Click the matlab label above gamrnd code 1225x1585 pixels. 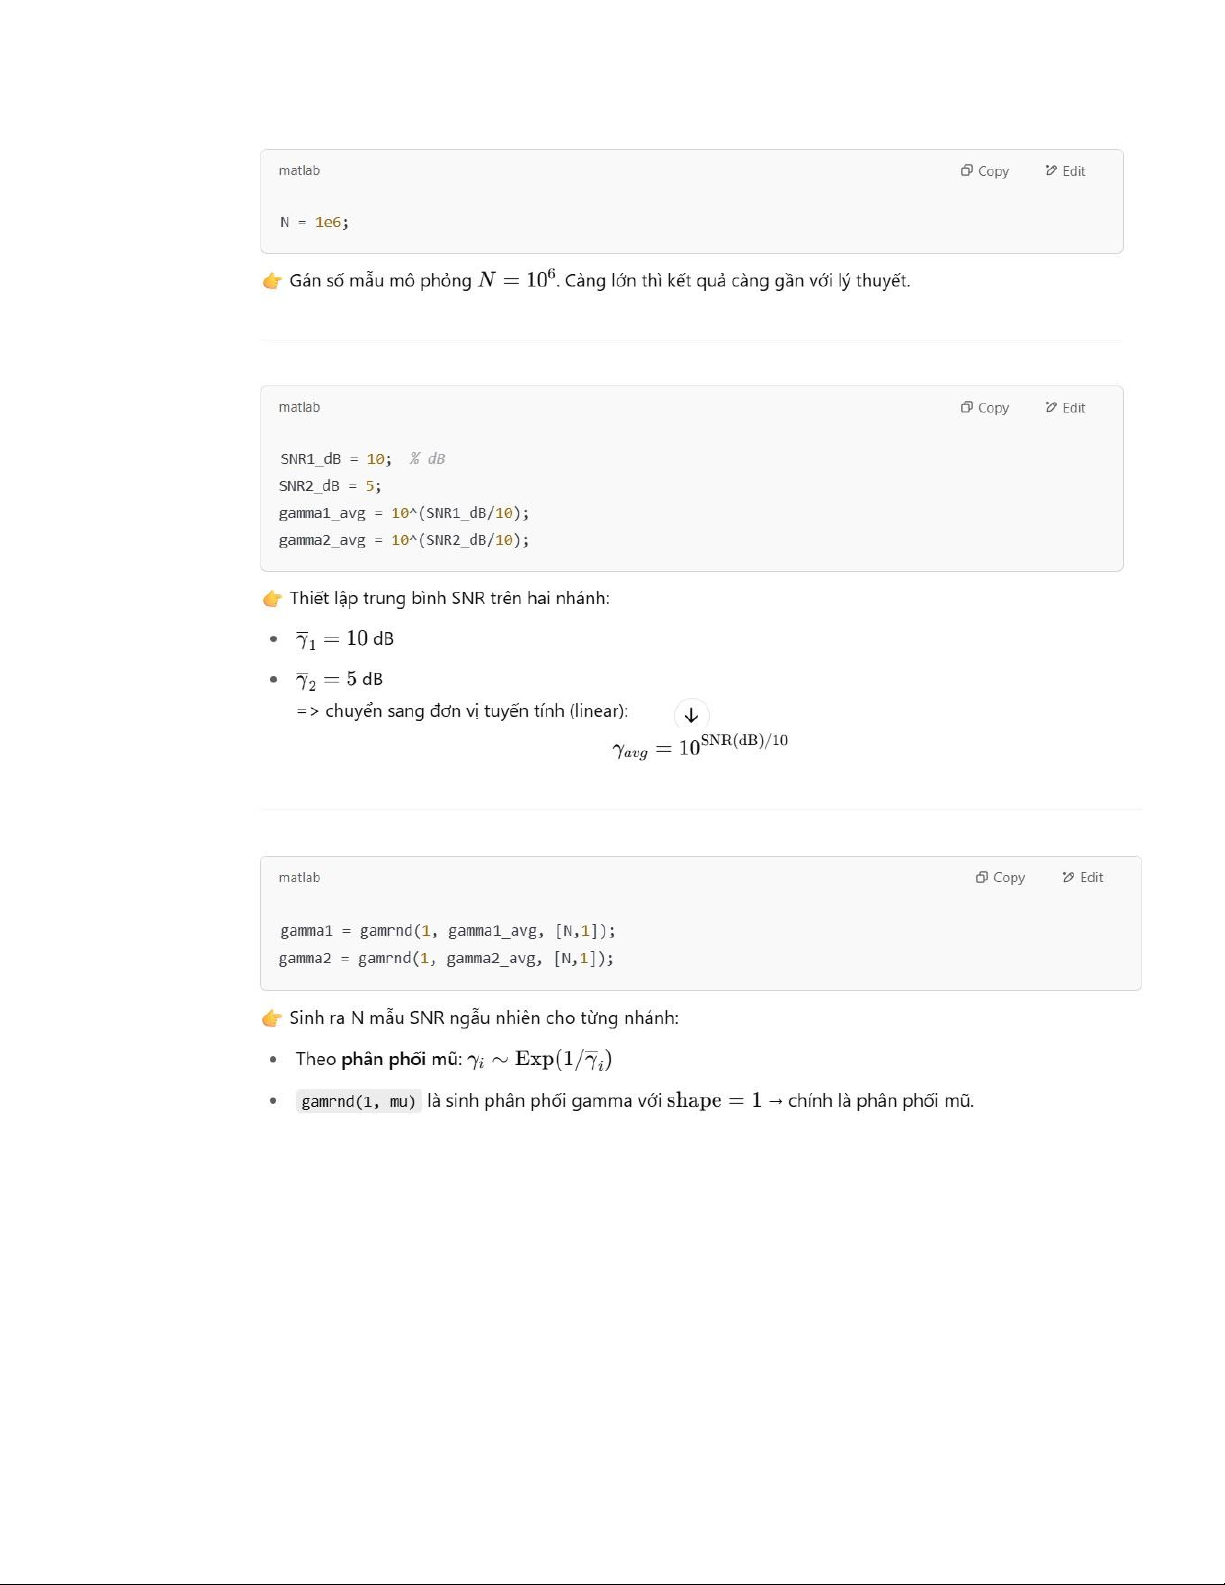(299, 877)
